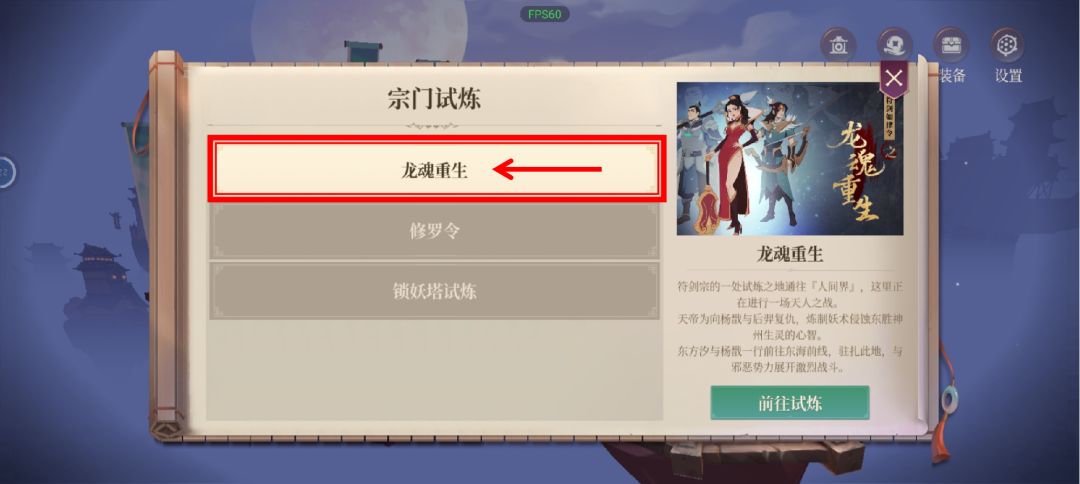1080x484 pixels.
Task: Click the 龙魂重生 title below the poster
Action: coord(790,255)
